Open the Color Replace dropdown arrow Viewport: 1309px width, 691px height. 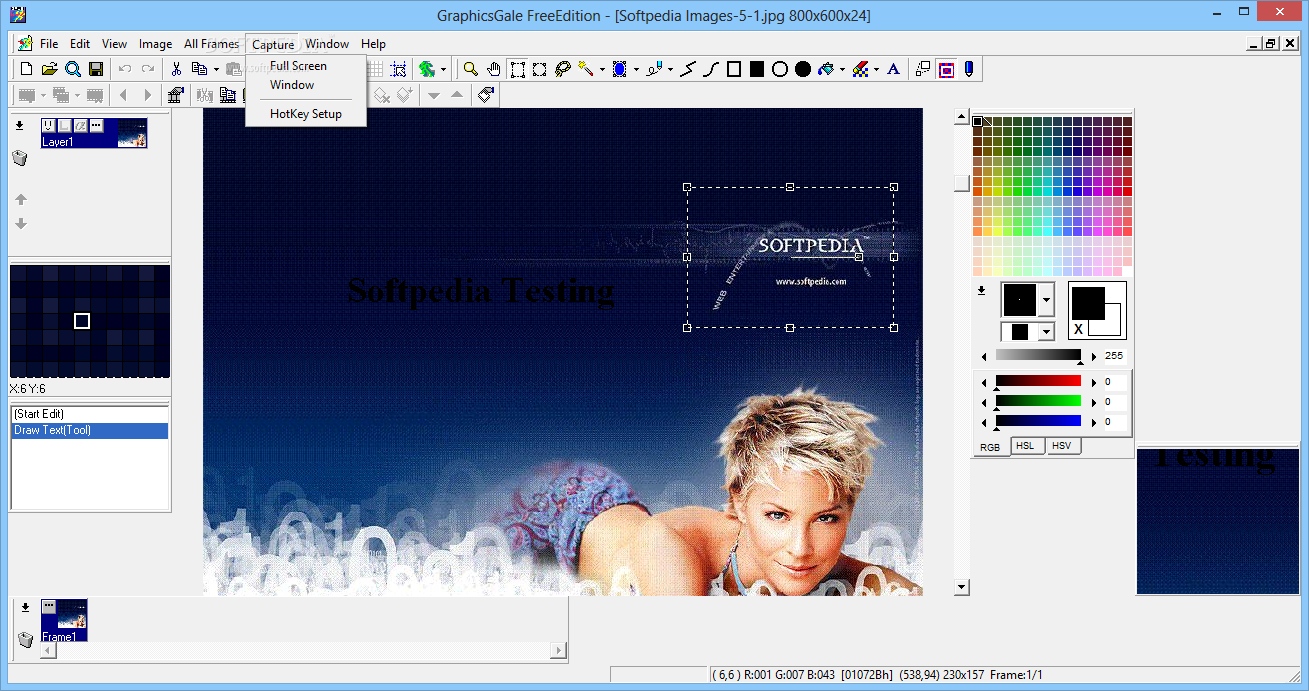coord(876,69)
